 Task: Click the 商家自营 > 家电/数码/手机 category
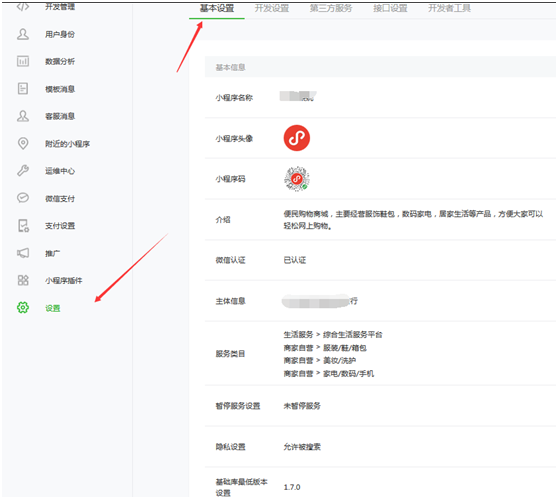[328, 373]
